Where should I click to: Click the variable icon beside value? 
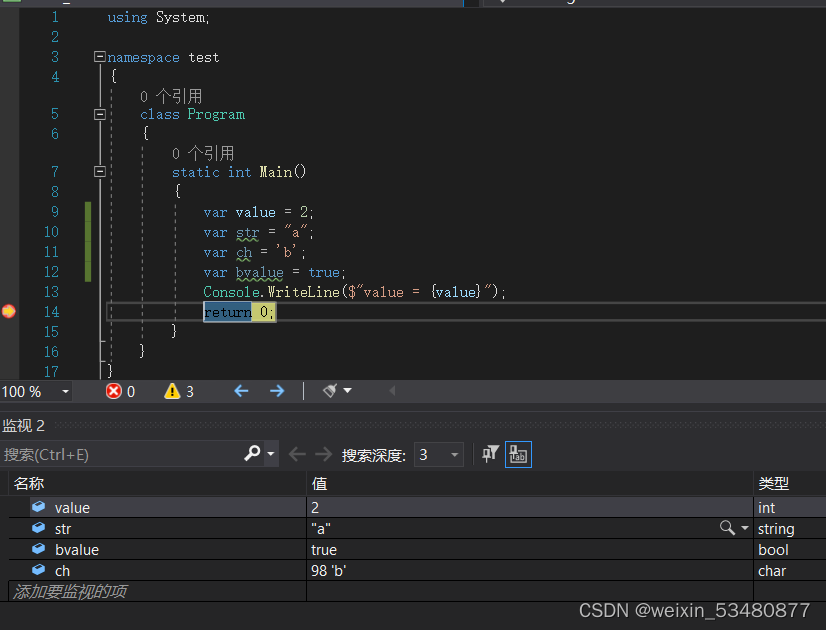pos(38,507)
